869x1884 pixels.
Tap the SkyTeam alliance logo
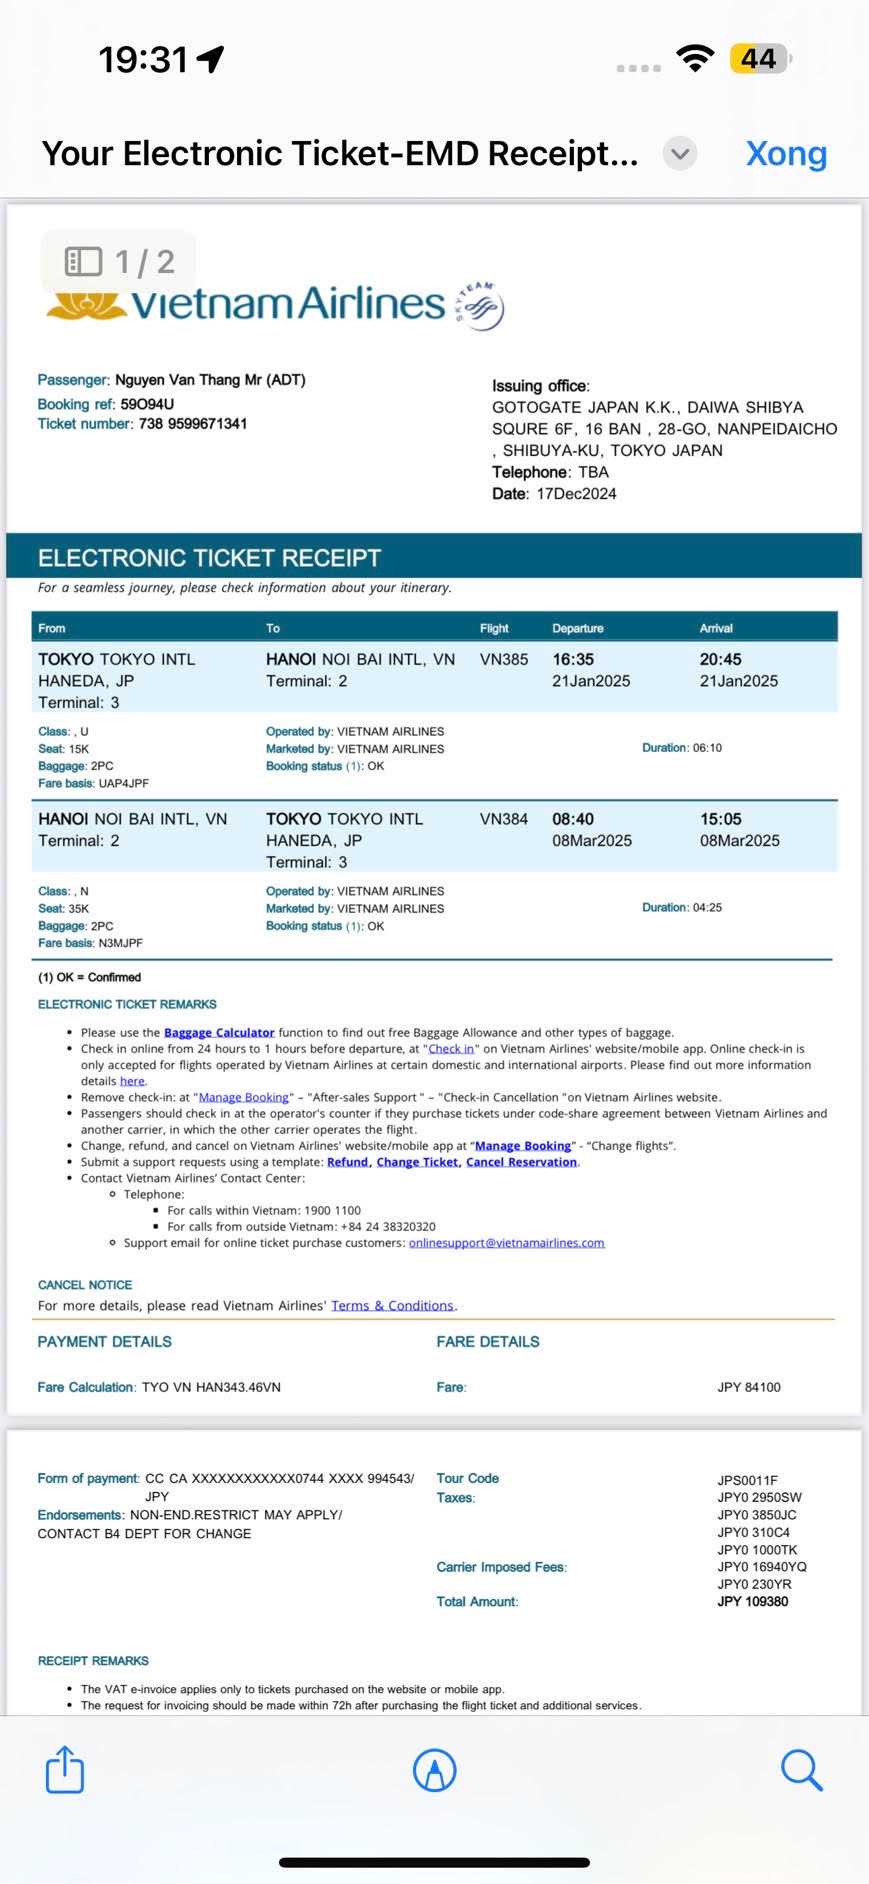480,305
